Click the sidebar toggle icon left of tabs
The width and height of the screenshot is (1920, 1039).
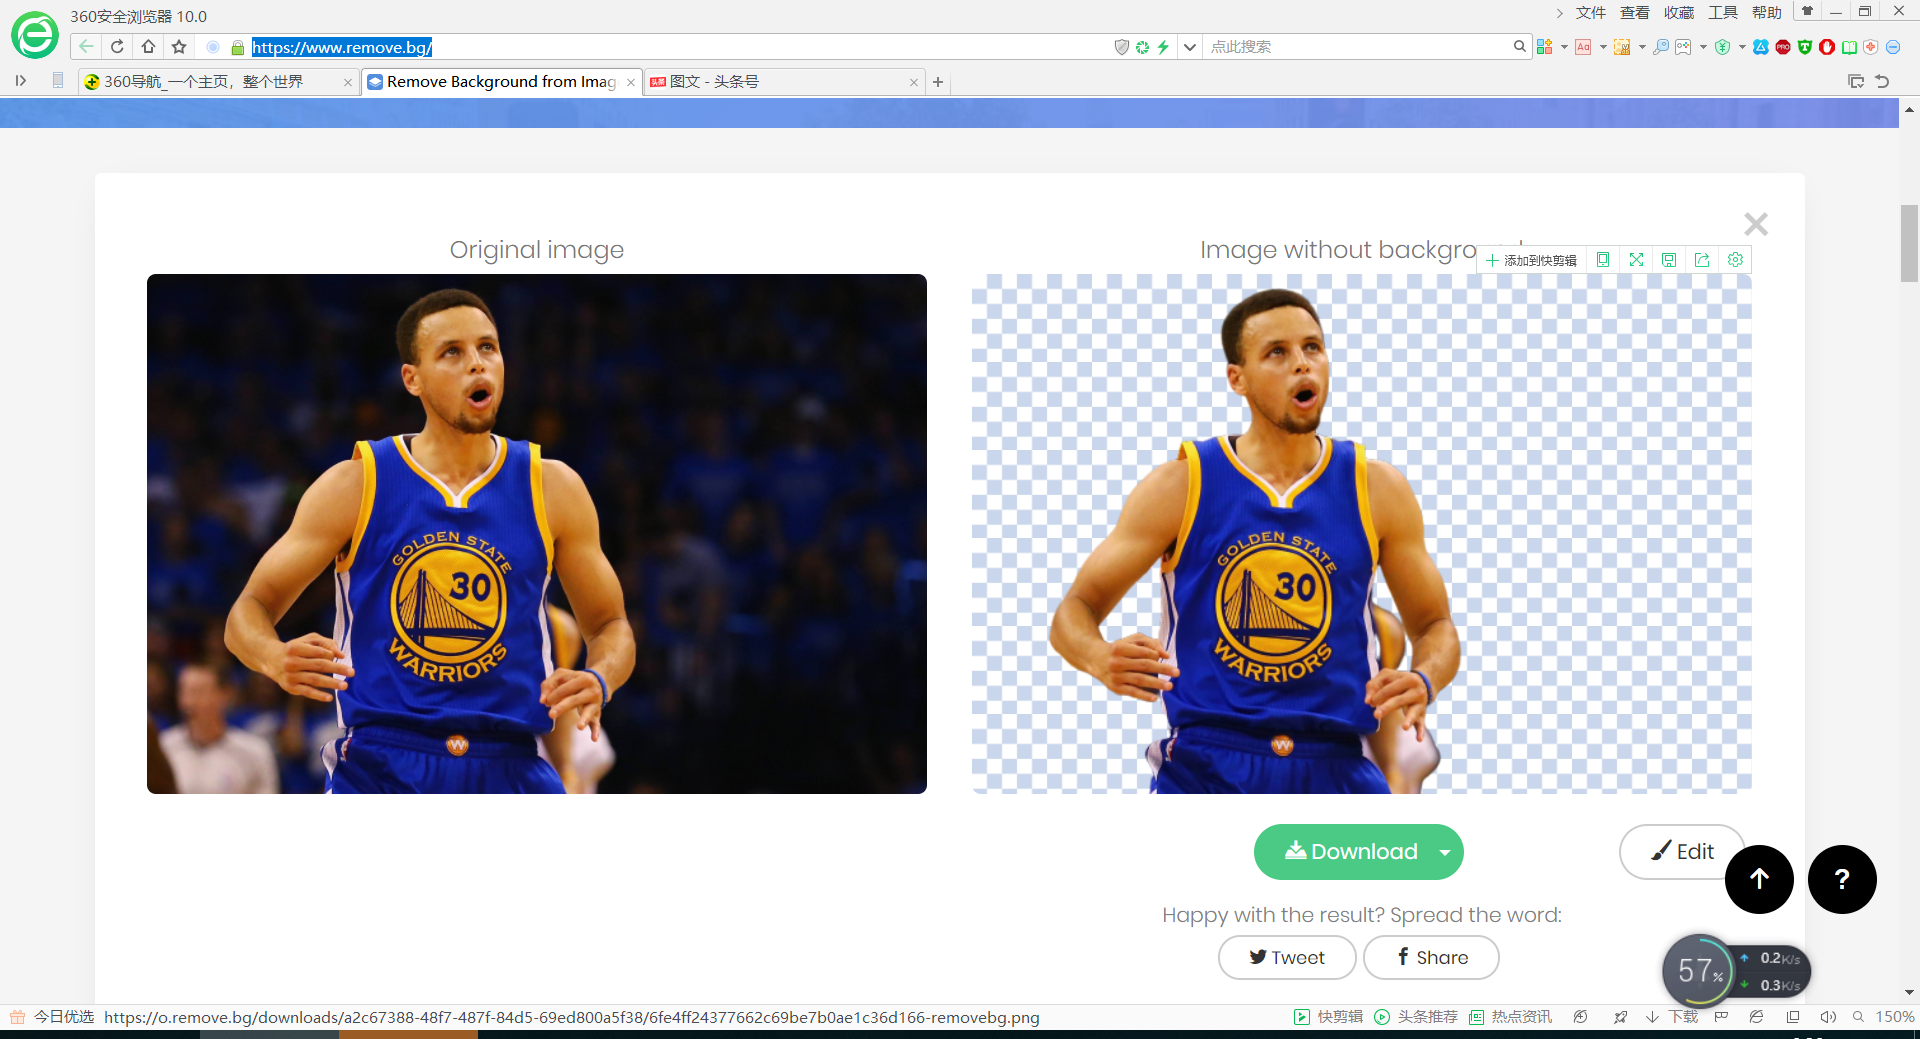(21, 81)
